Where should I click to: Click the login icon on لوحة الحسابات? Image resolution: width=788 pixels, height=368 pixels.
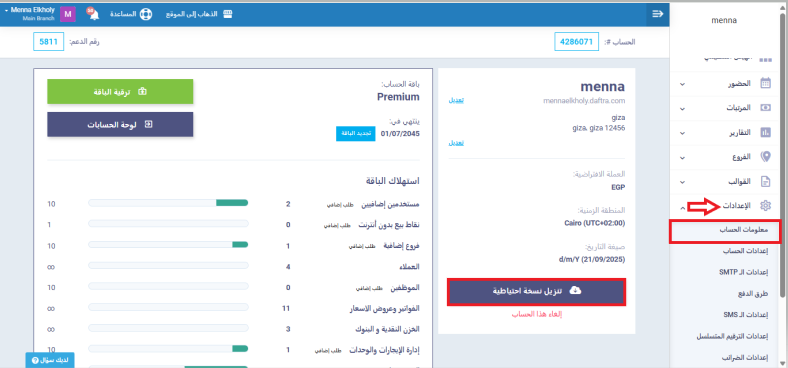[x=148, y=124]
